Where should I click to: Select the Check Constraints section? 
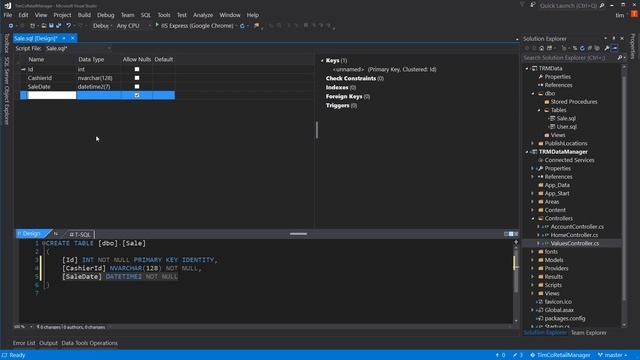click(355, 78)
